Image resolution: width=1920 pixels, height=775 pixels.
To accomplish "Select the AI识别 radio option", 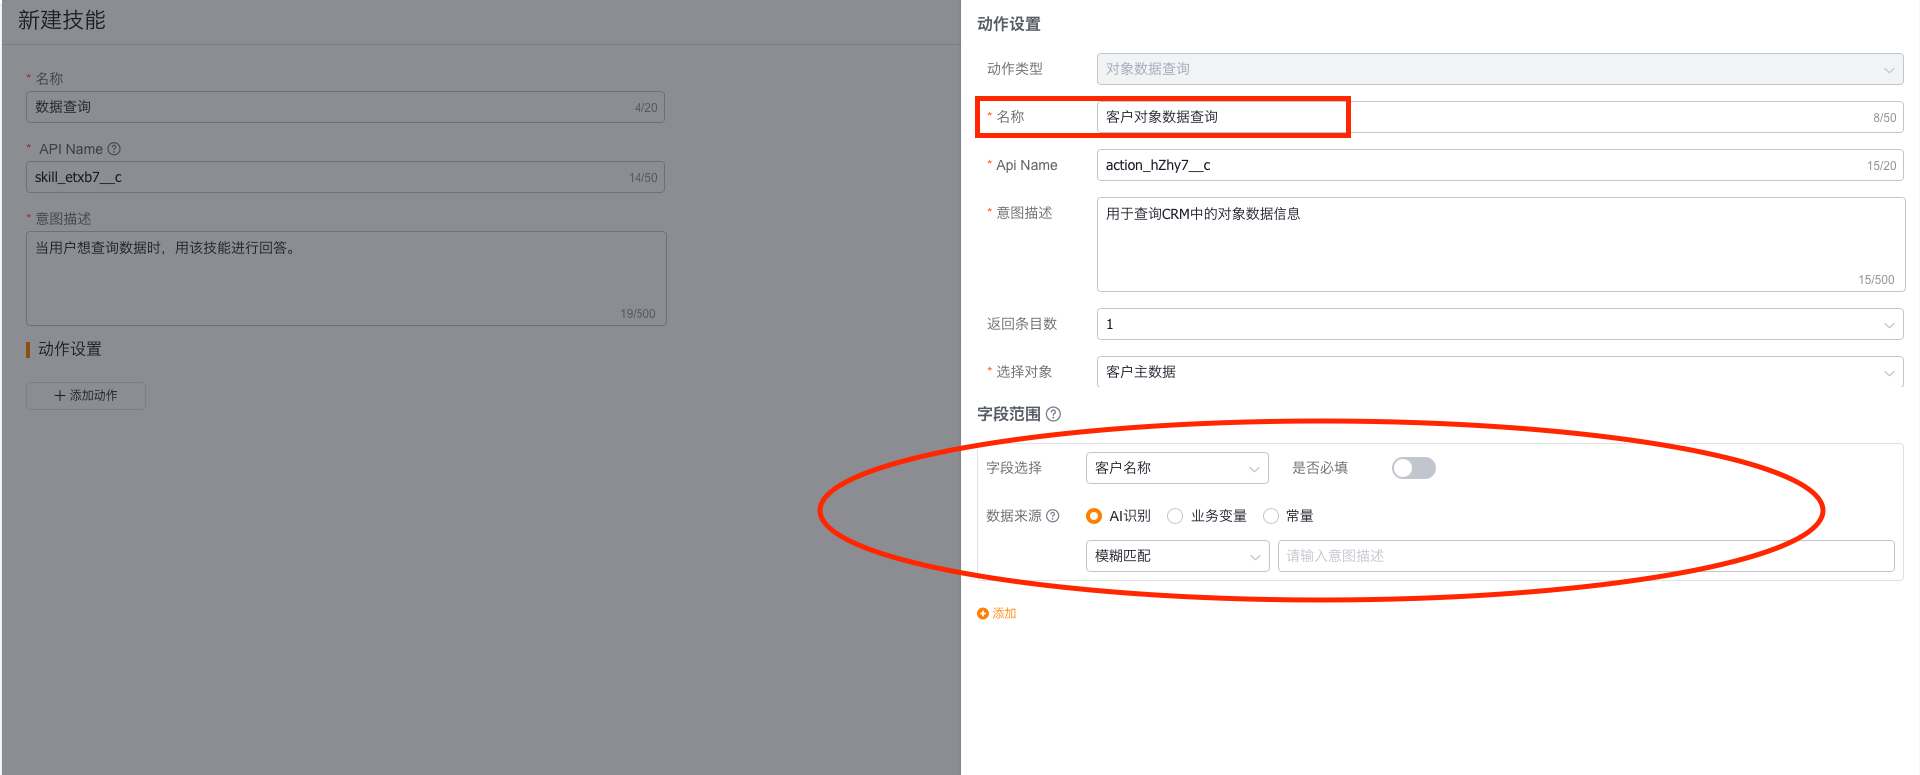I will pyautogui.click(x=1094, y=516).
